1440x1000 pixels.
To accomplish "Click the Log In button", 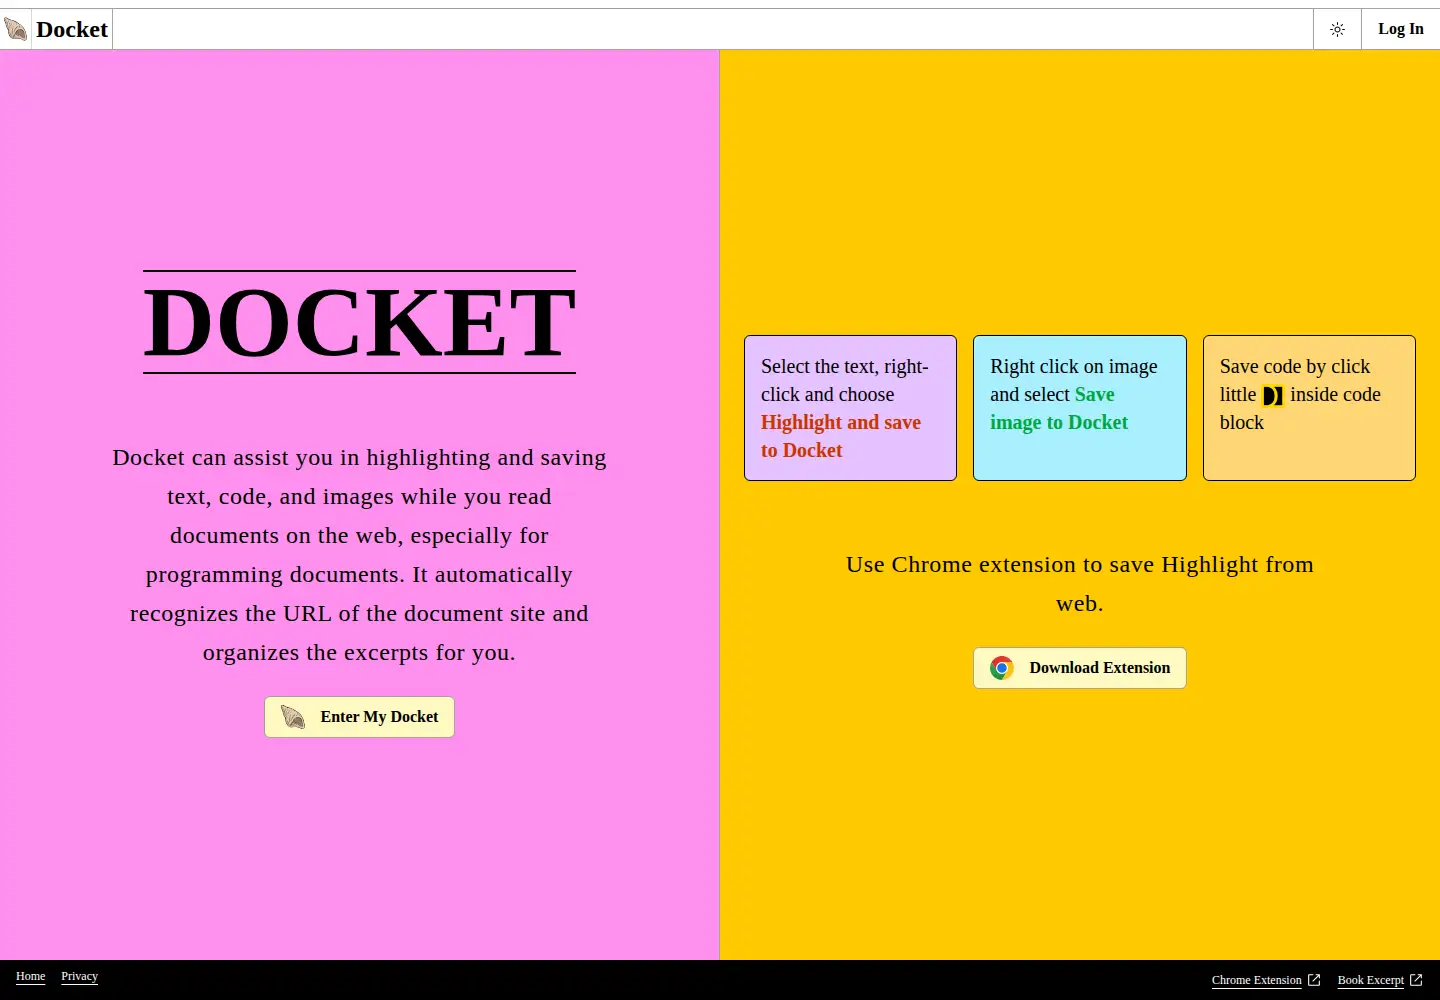I will [1400, 29].
